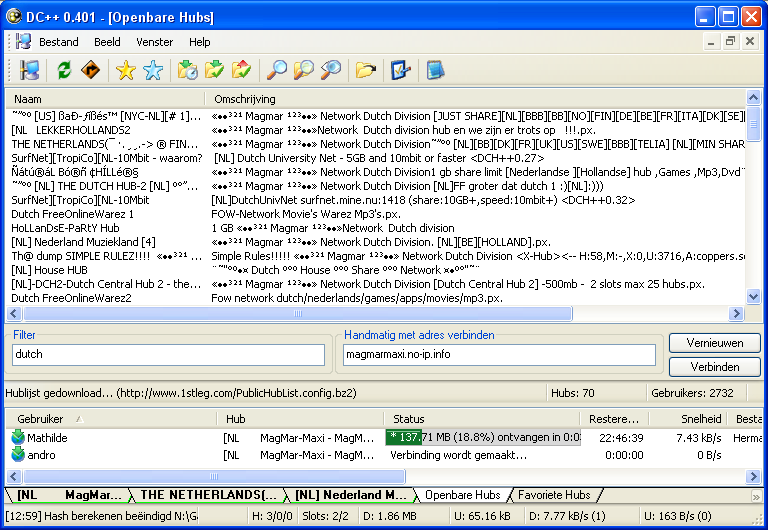Click andro's download user icon

[18, 455]
